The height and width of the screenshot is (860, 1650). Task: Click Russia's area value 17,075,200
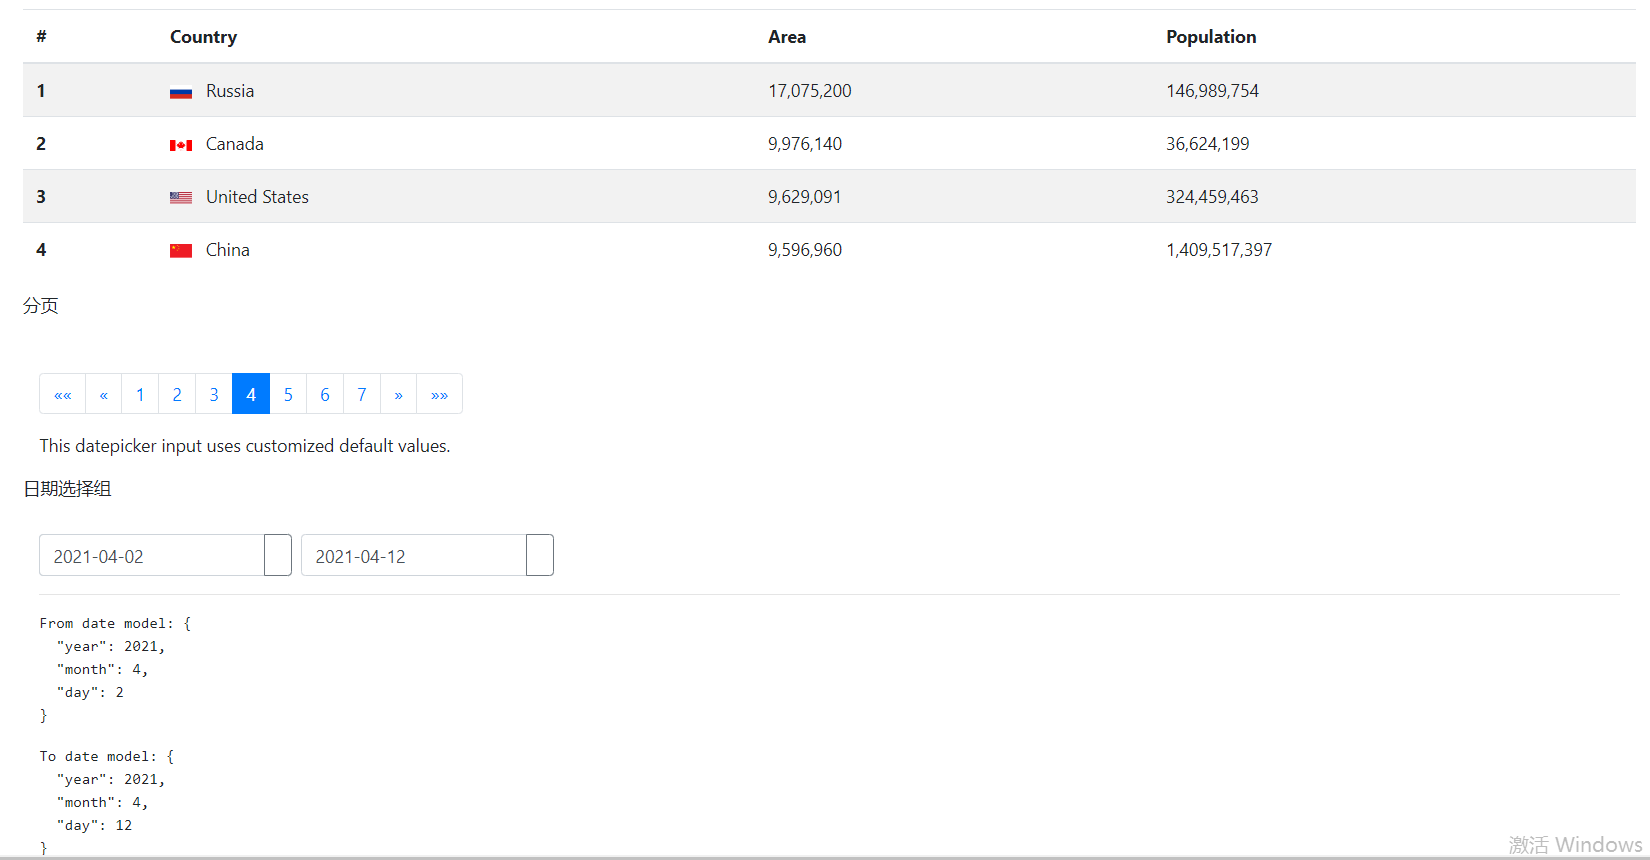810,91
